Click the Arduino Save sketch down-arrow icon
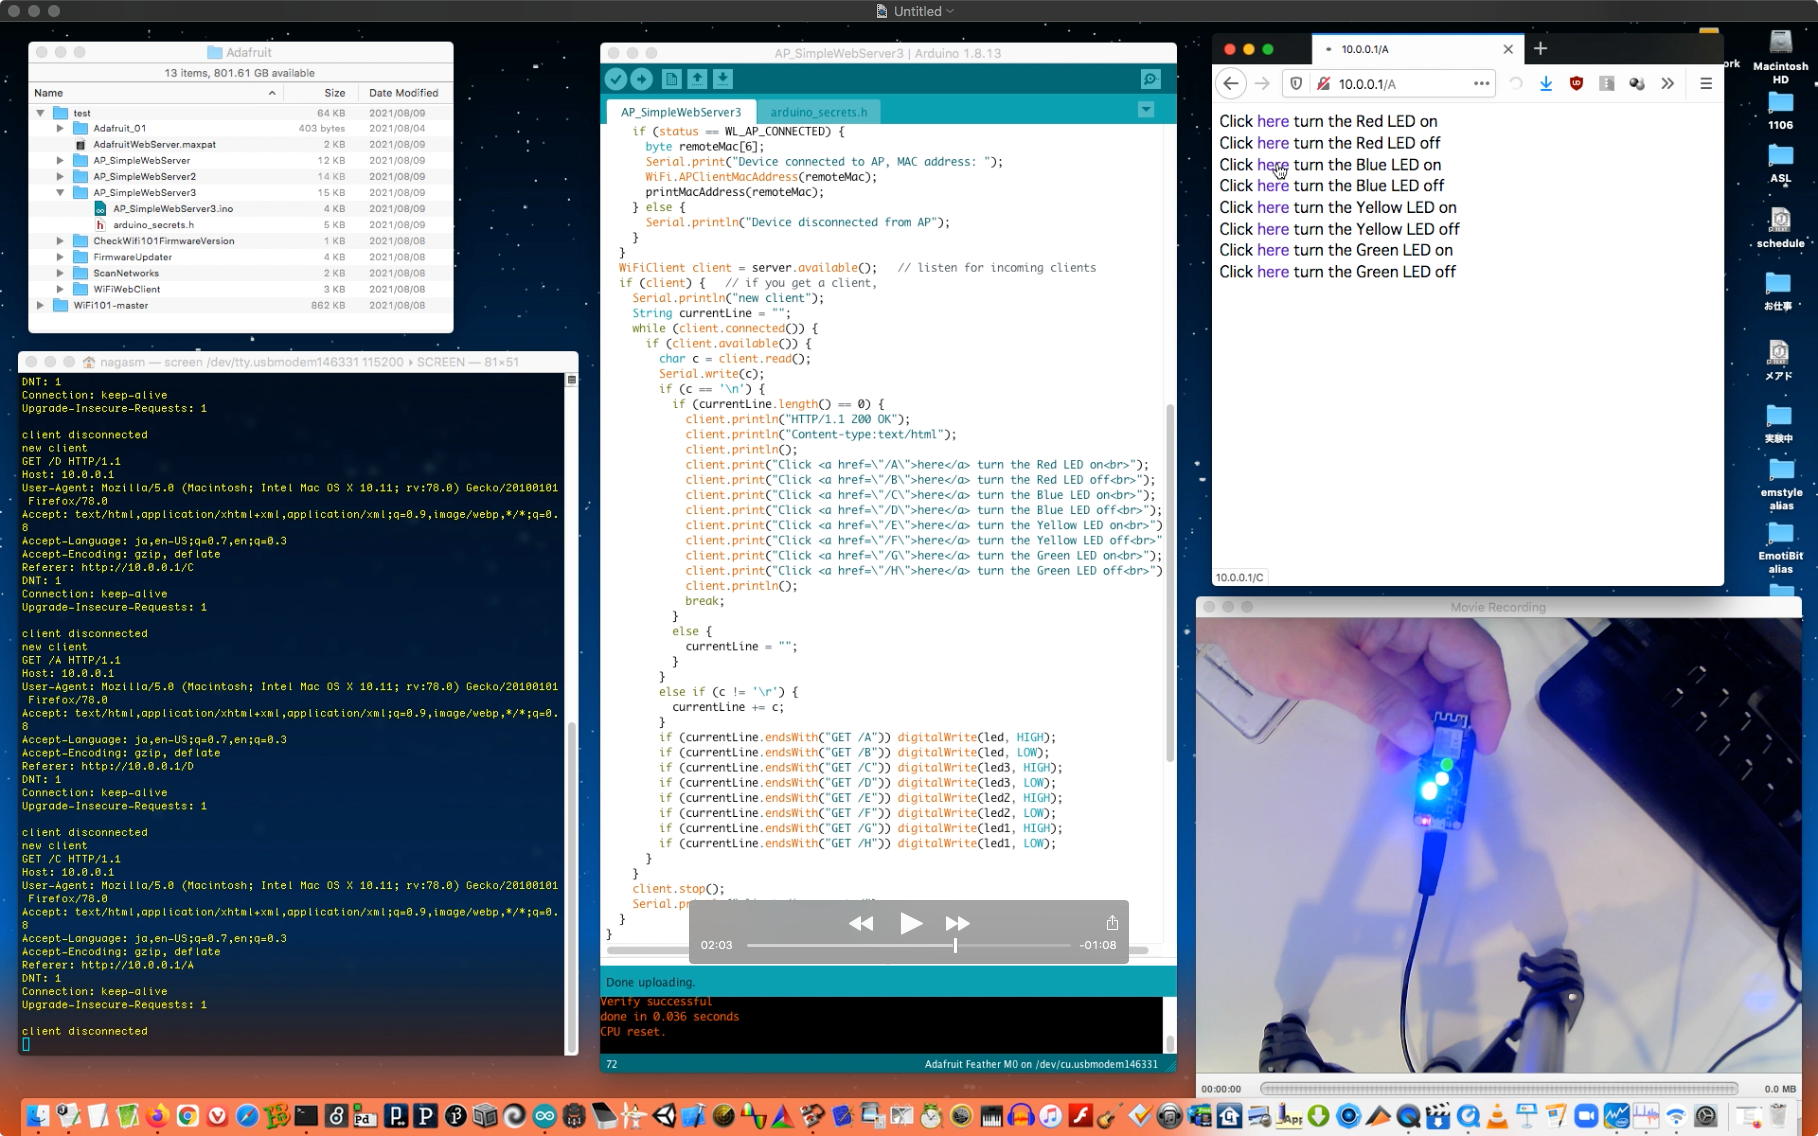Image resolution: width=1818 pixels, height=1136 pixels. pos(723,79)
